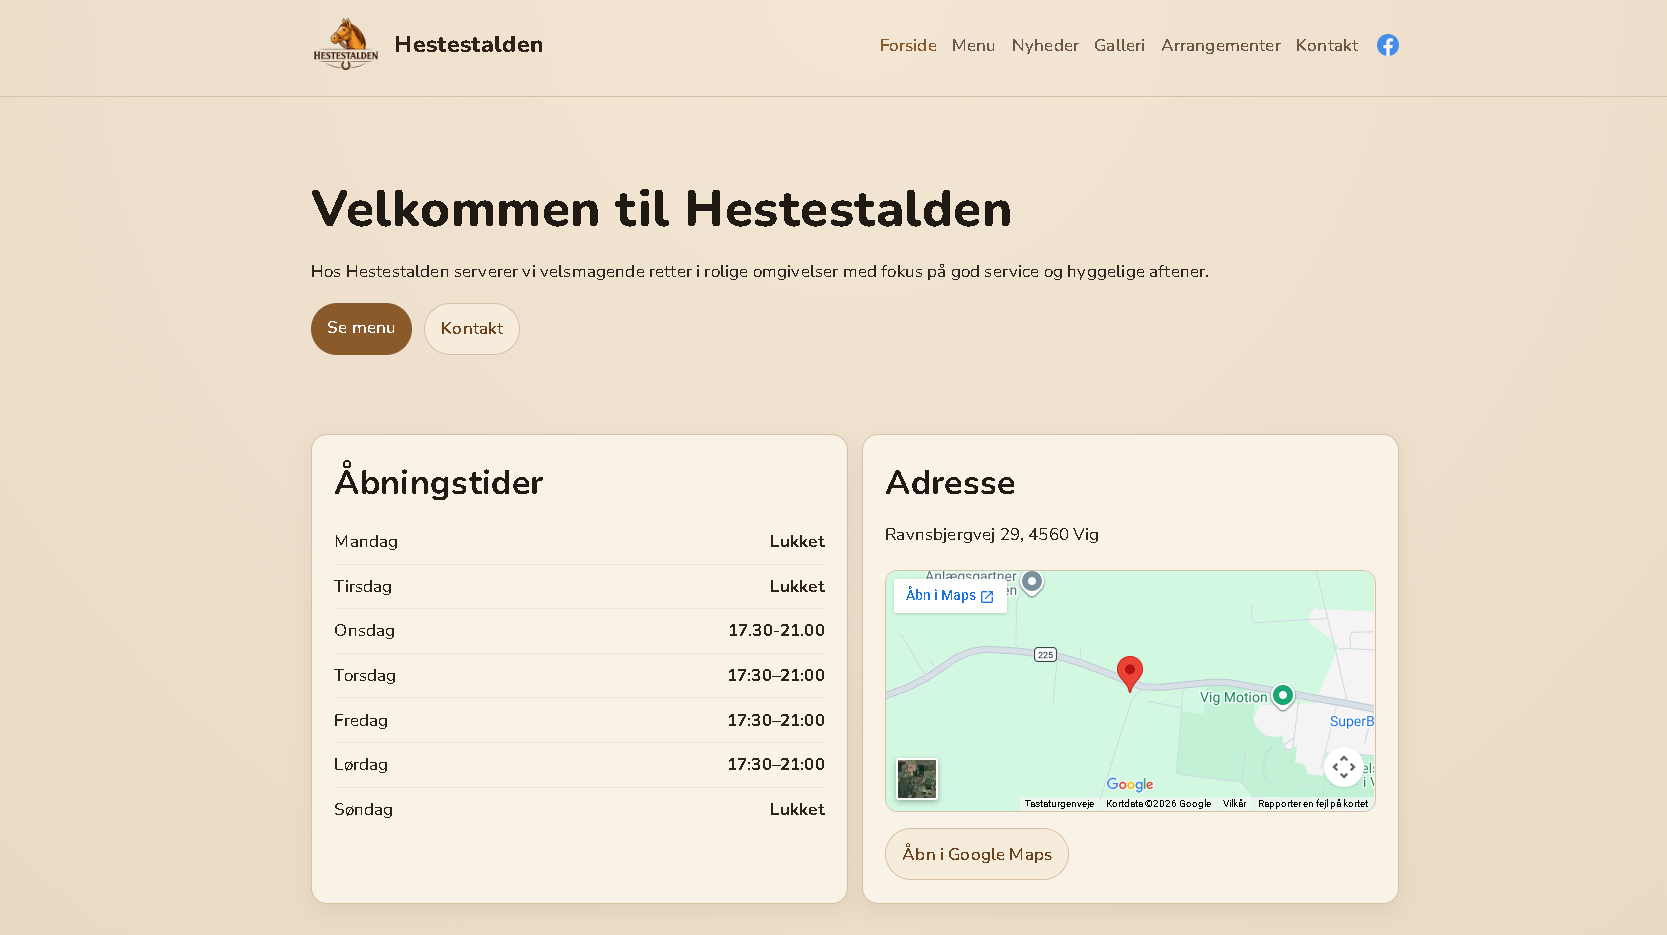Select the Mandag row label
This screenshot has width=1667, height=935.
click(x=366, y=541)
